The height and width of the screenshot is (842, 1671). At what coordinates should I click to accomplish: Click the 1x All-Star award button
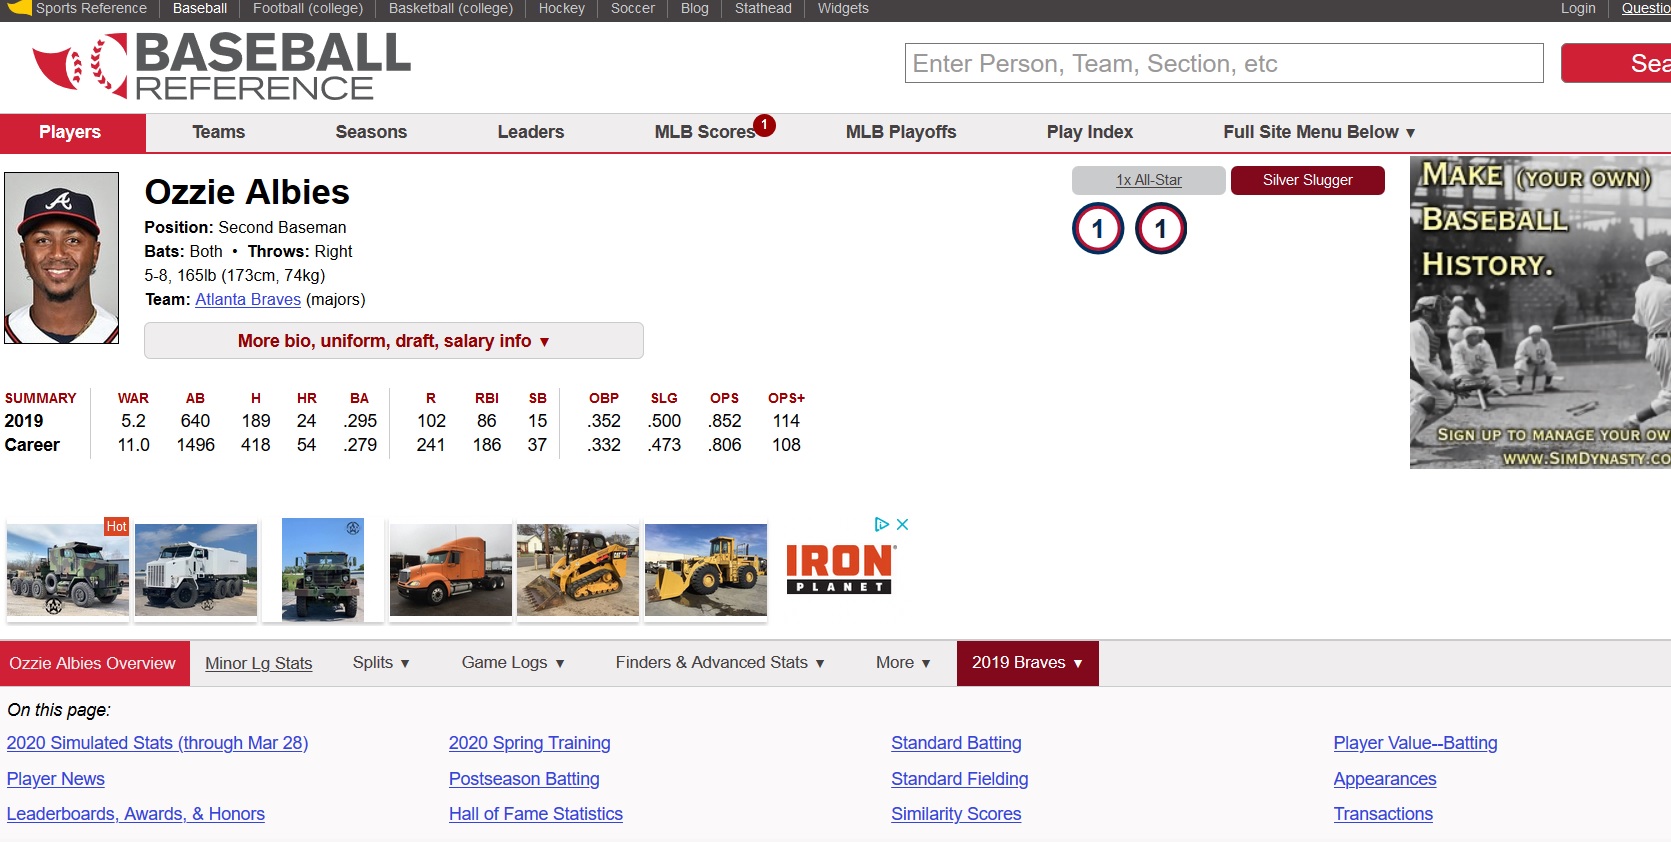point(1149,180)
